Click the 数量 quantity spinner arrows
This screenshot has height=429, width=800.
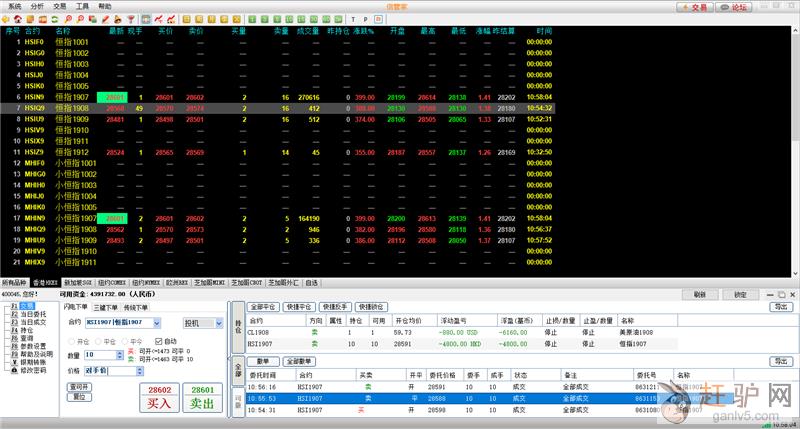[x=120, y=355]
